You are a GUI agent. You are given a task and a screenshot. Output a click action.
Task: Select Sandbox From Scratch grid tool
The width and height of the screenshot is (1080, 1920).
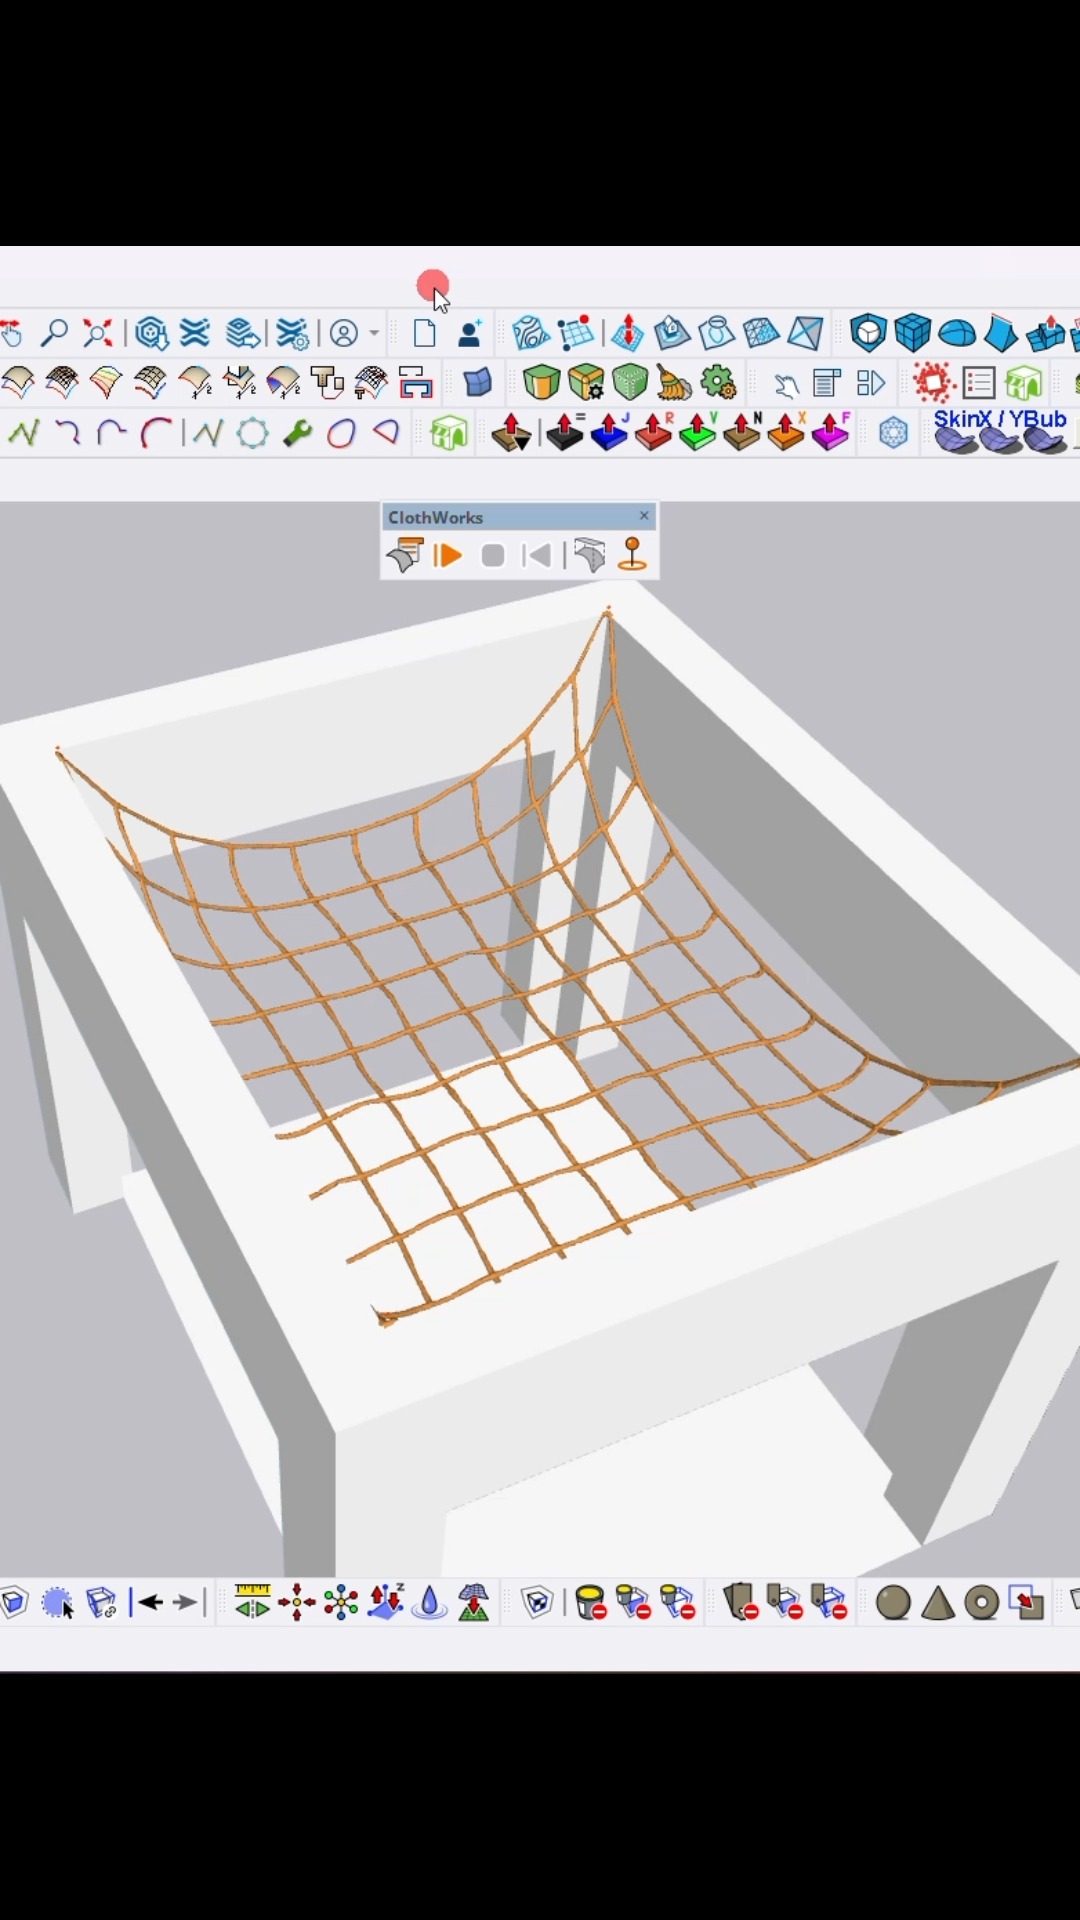pyautogui.click(x=576, y=333)
